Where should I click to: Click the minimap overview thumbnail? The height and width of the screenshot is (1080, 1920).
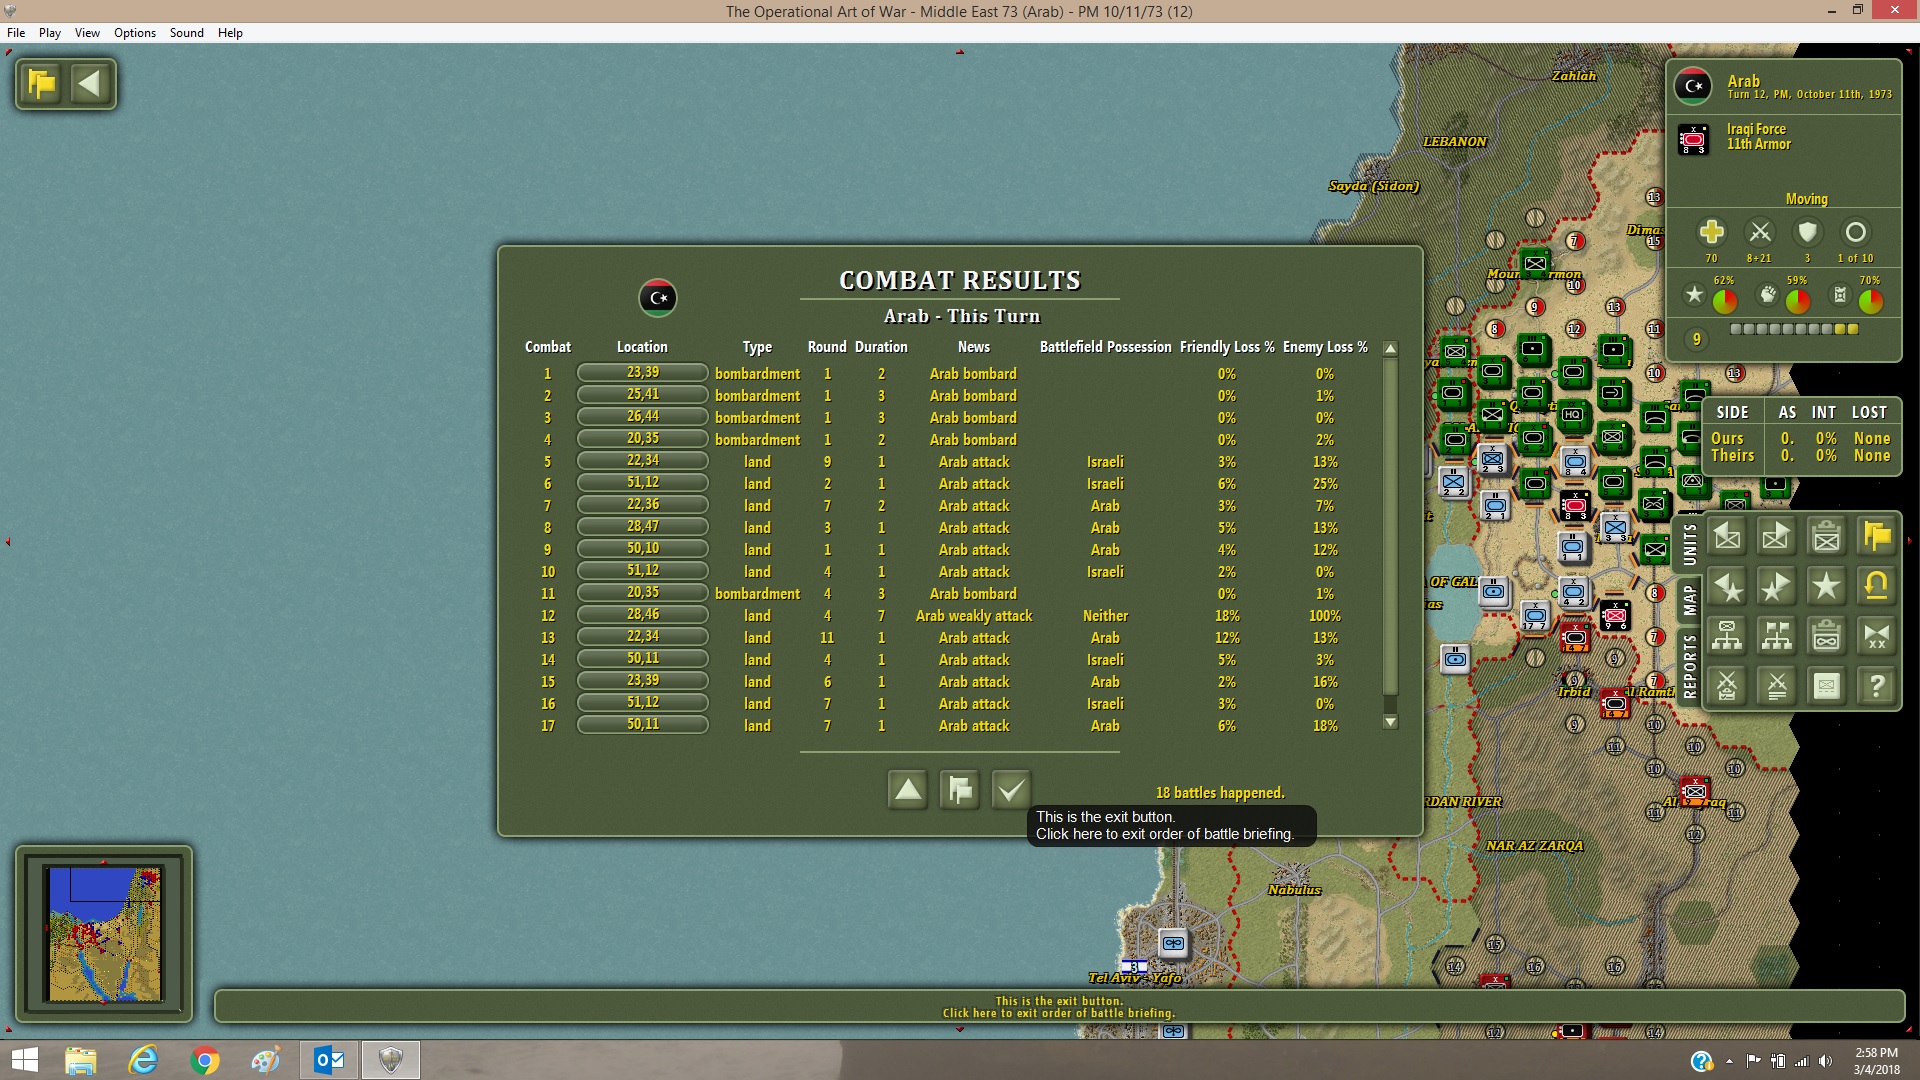pyautogui.click(x=104, y=934)
